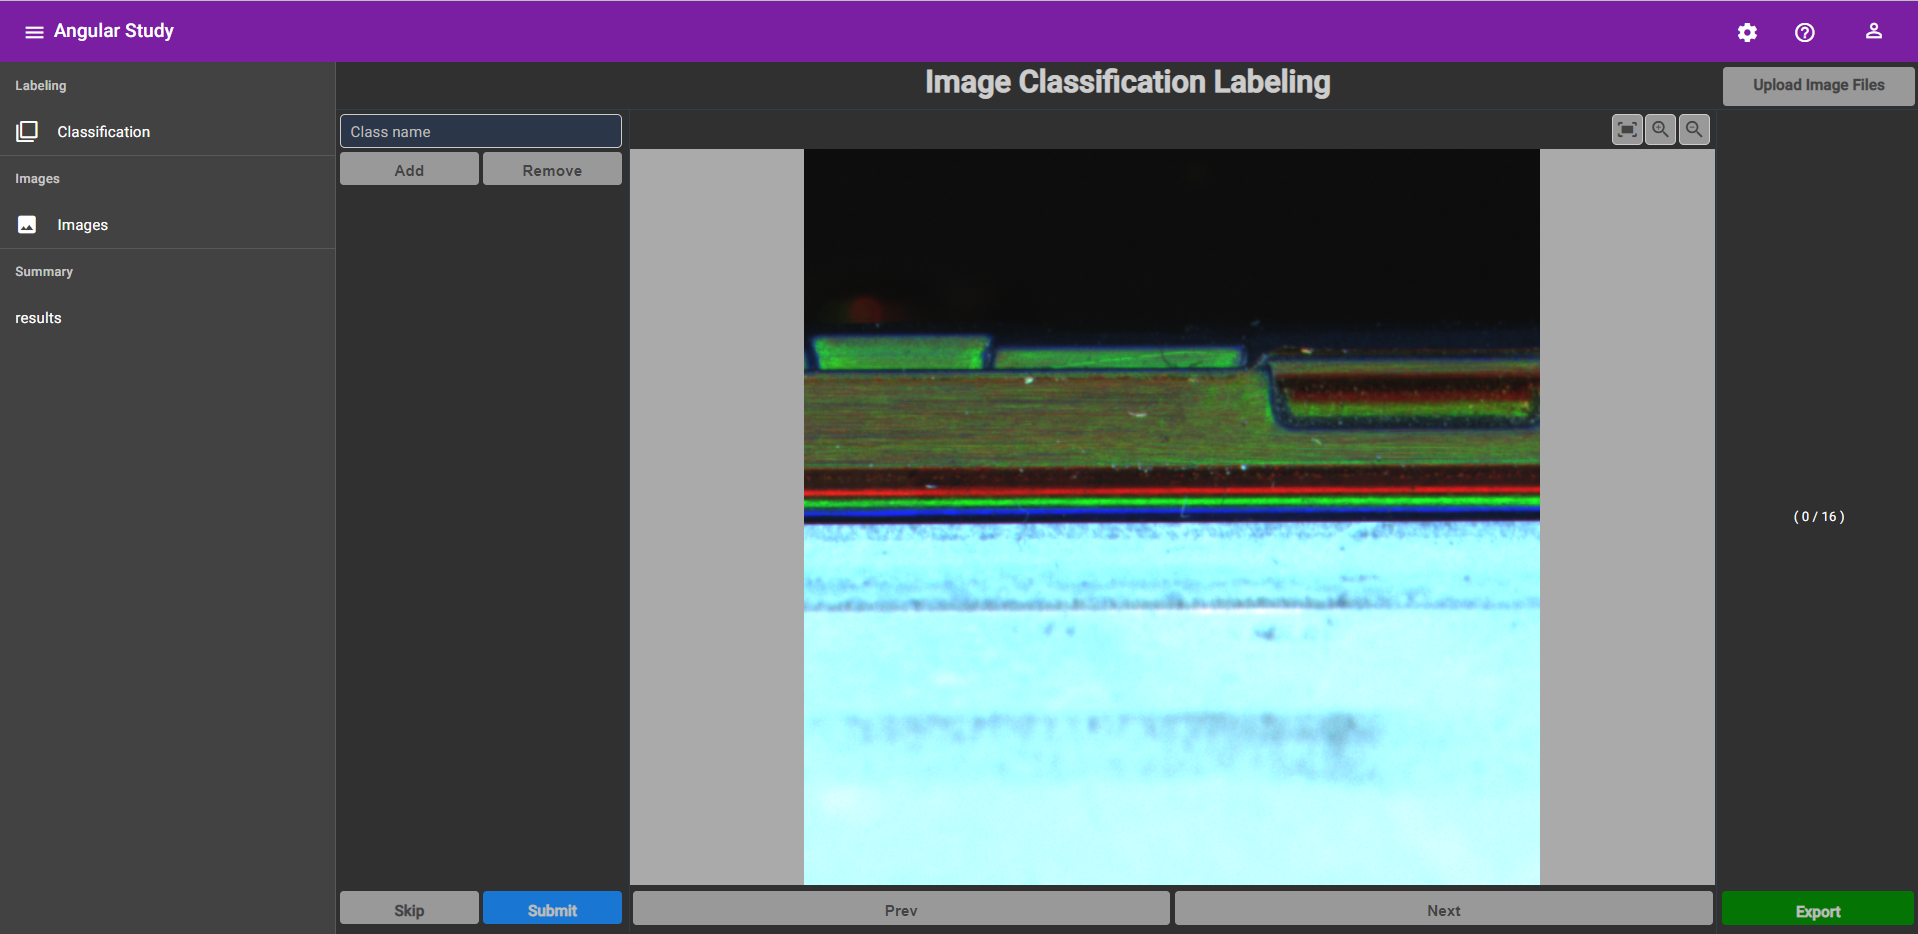Click the displayed sample image

pyautogui.click(x=1172, y=517)
